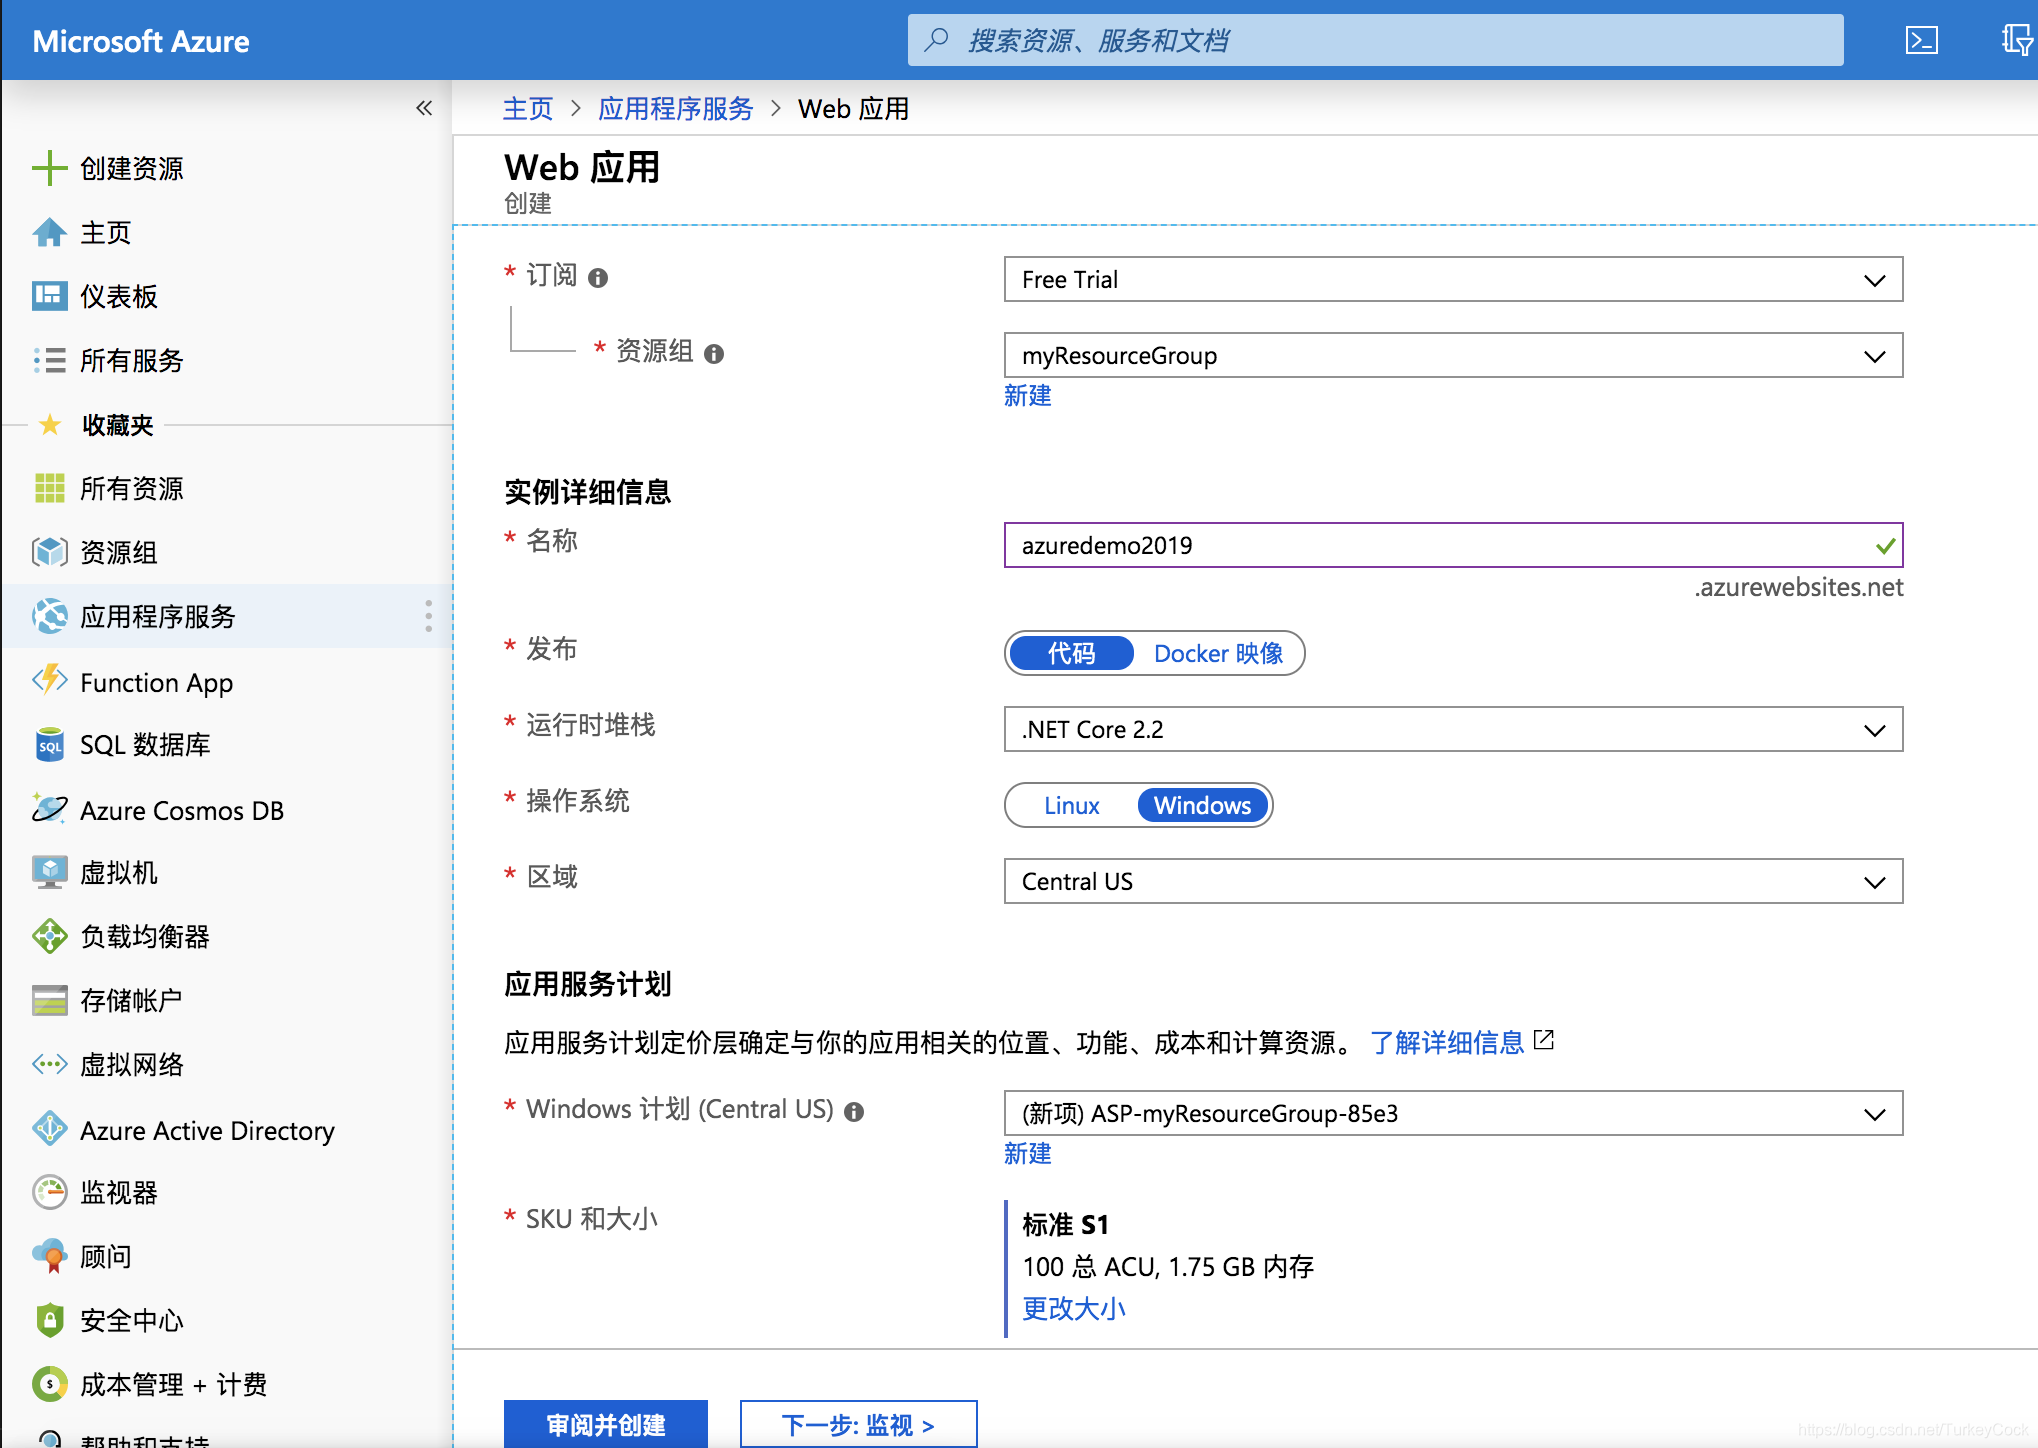
Task: Open 虚拟机 in the sidebar
Action: click(119, 872)
